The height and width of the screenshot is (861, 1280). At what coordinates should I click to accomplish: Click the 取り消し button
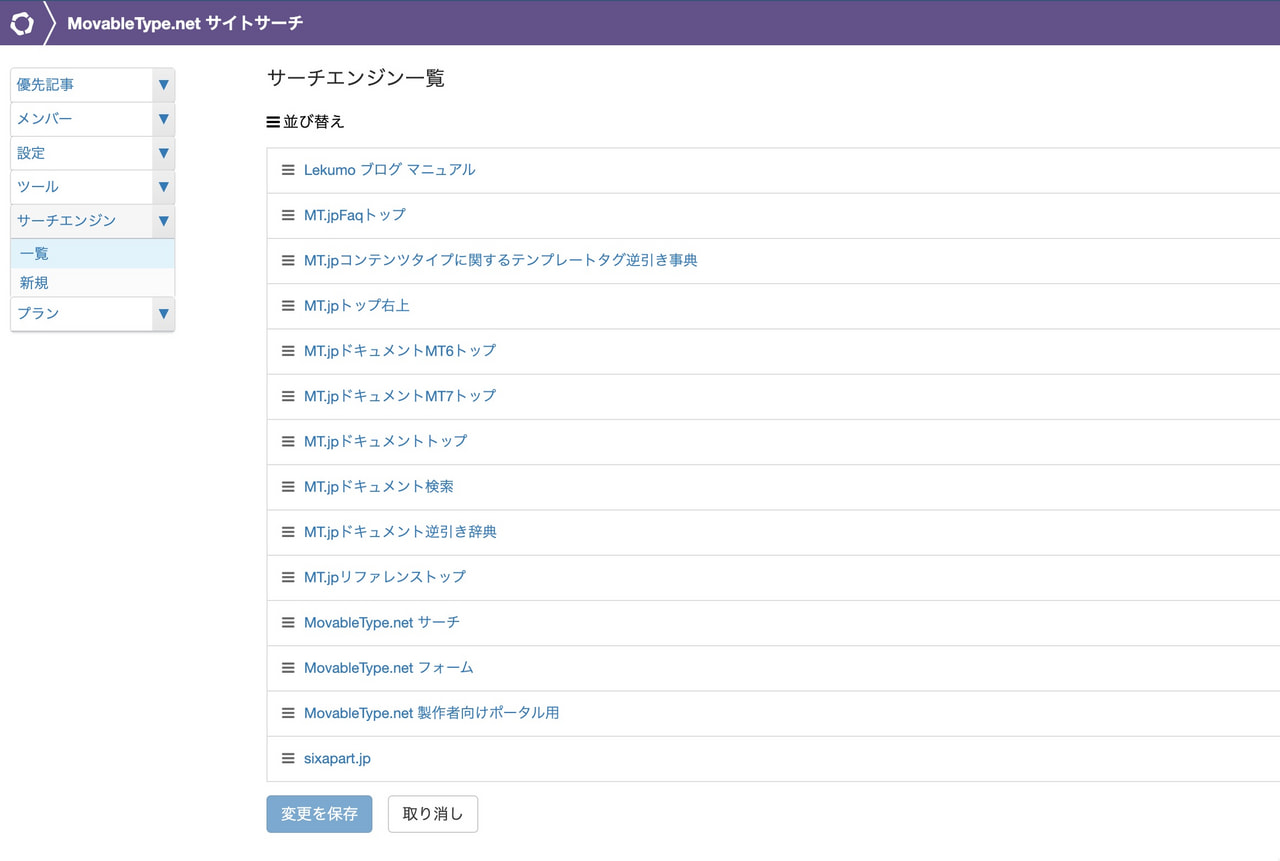432,814
